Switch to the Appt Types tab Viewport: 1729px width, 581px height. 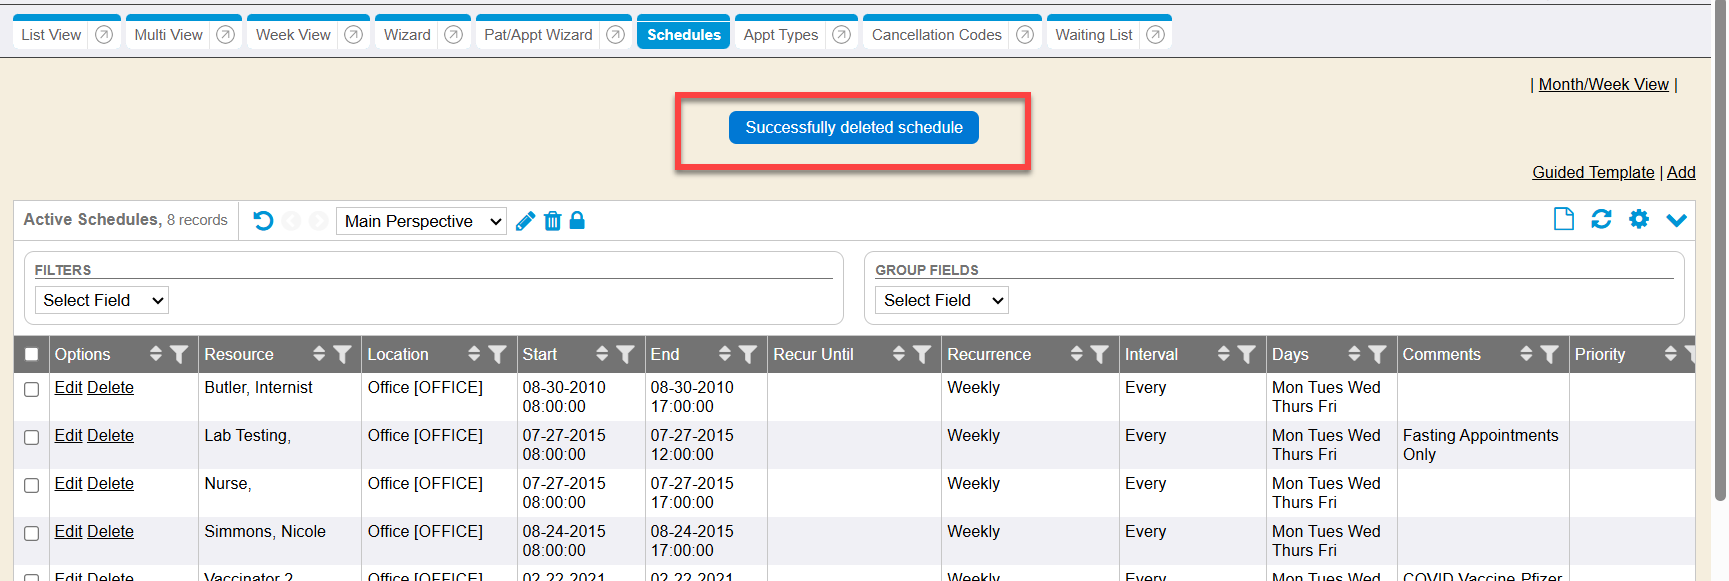[x=780, y=35]
